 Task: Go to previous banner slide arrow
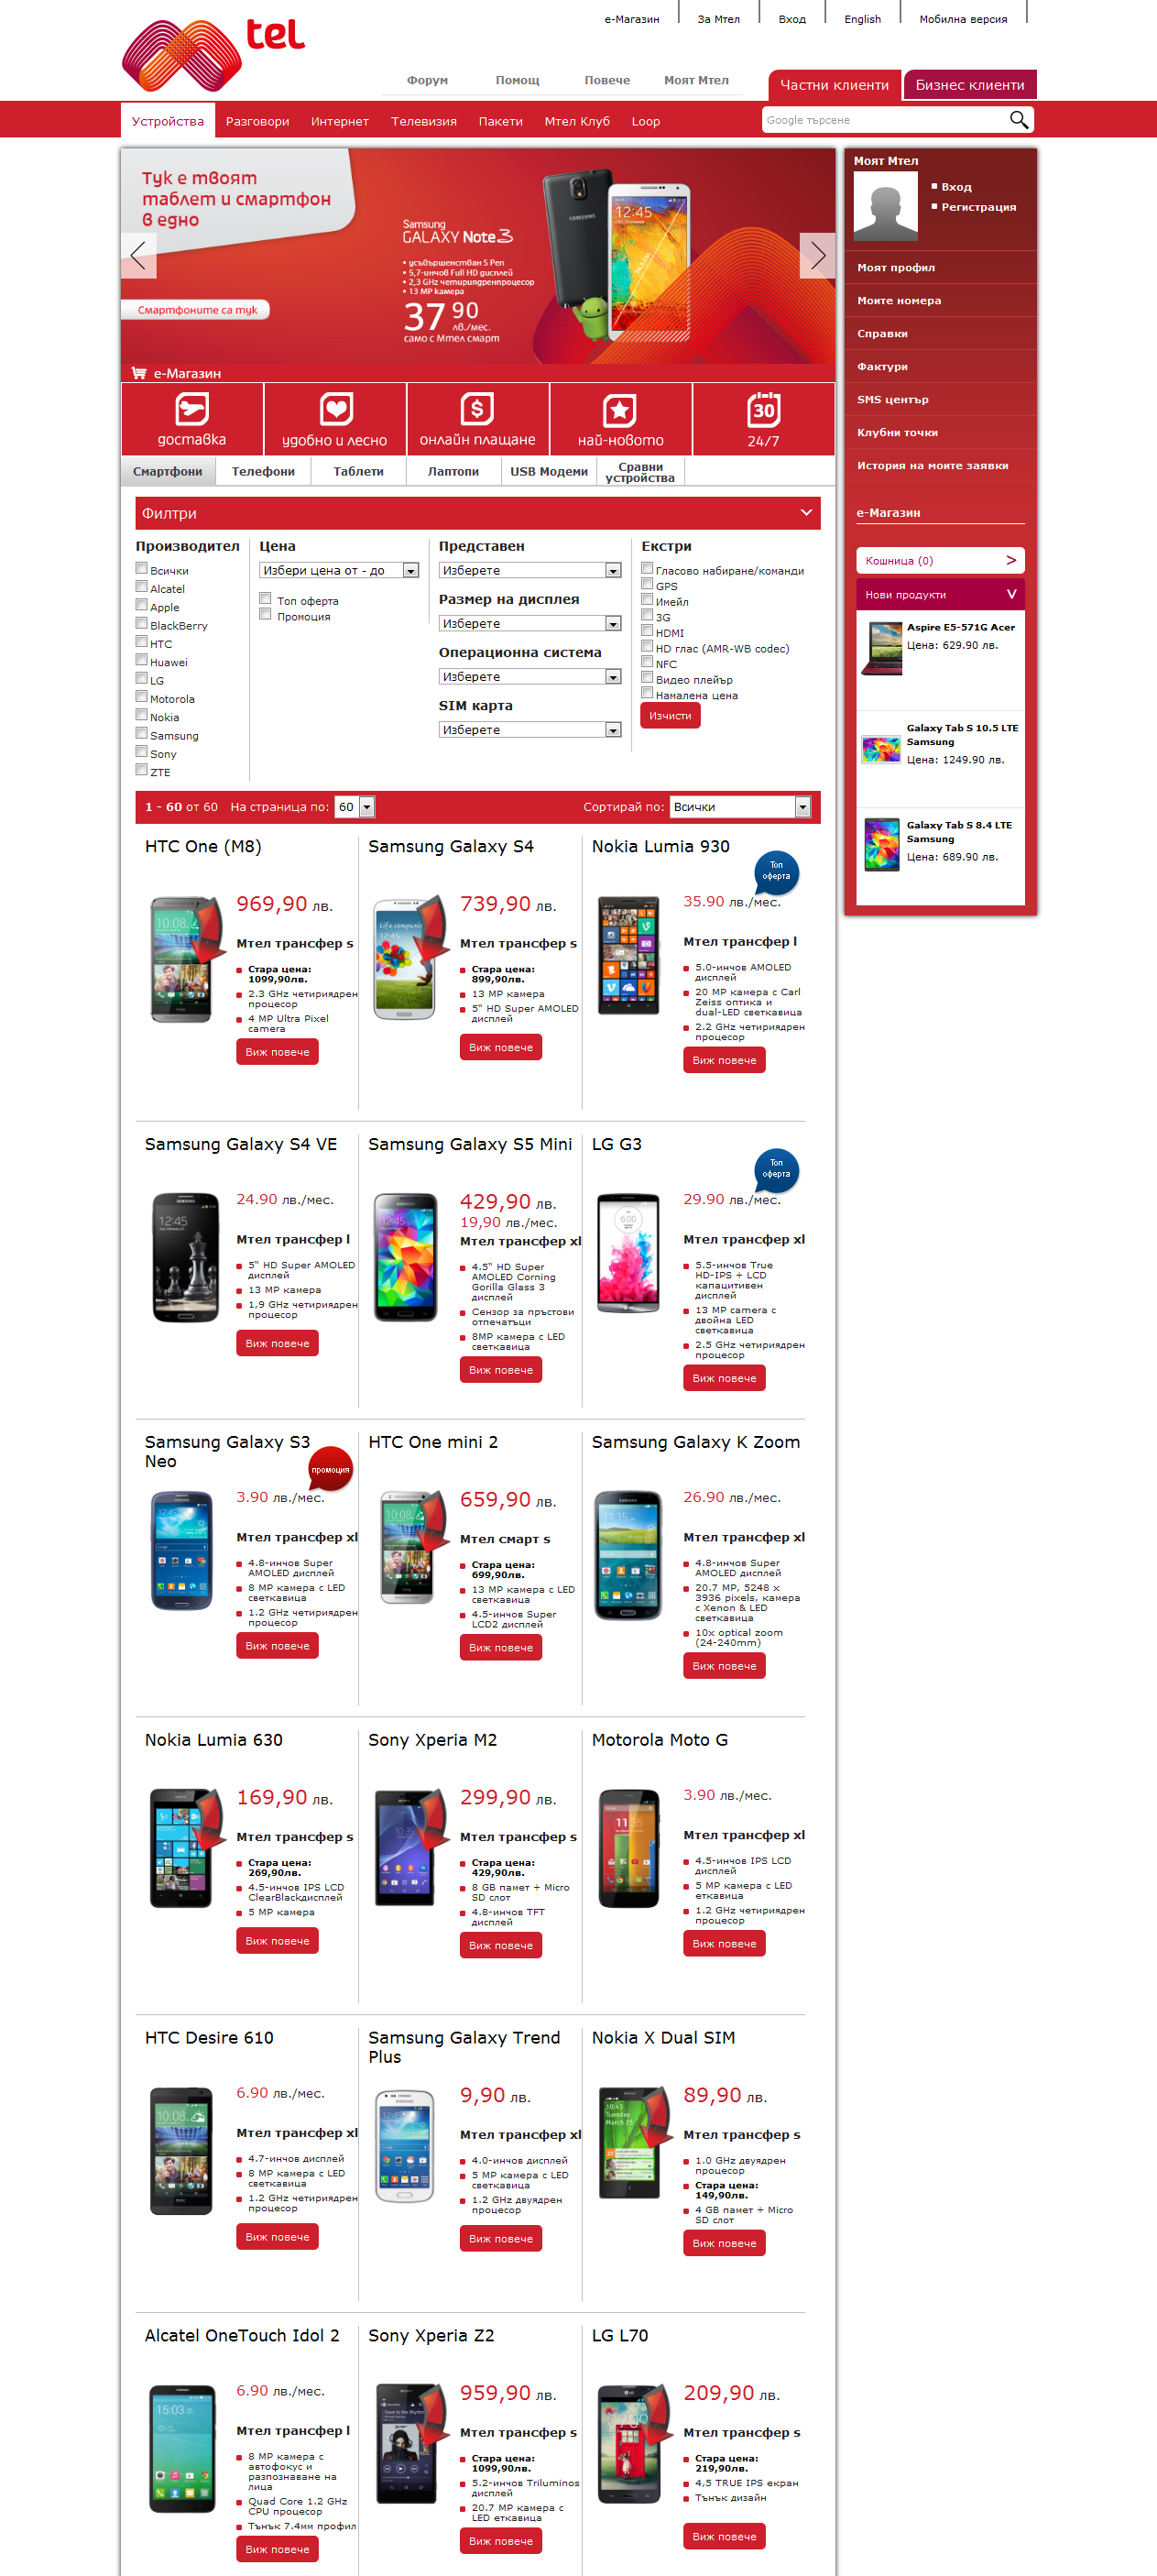pyautogui.click(x=139, y=256)
